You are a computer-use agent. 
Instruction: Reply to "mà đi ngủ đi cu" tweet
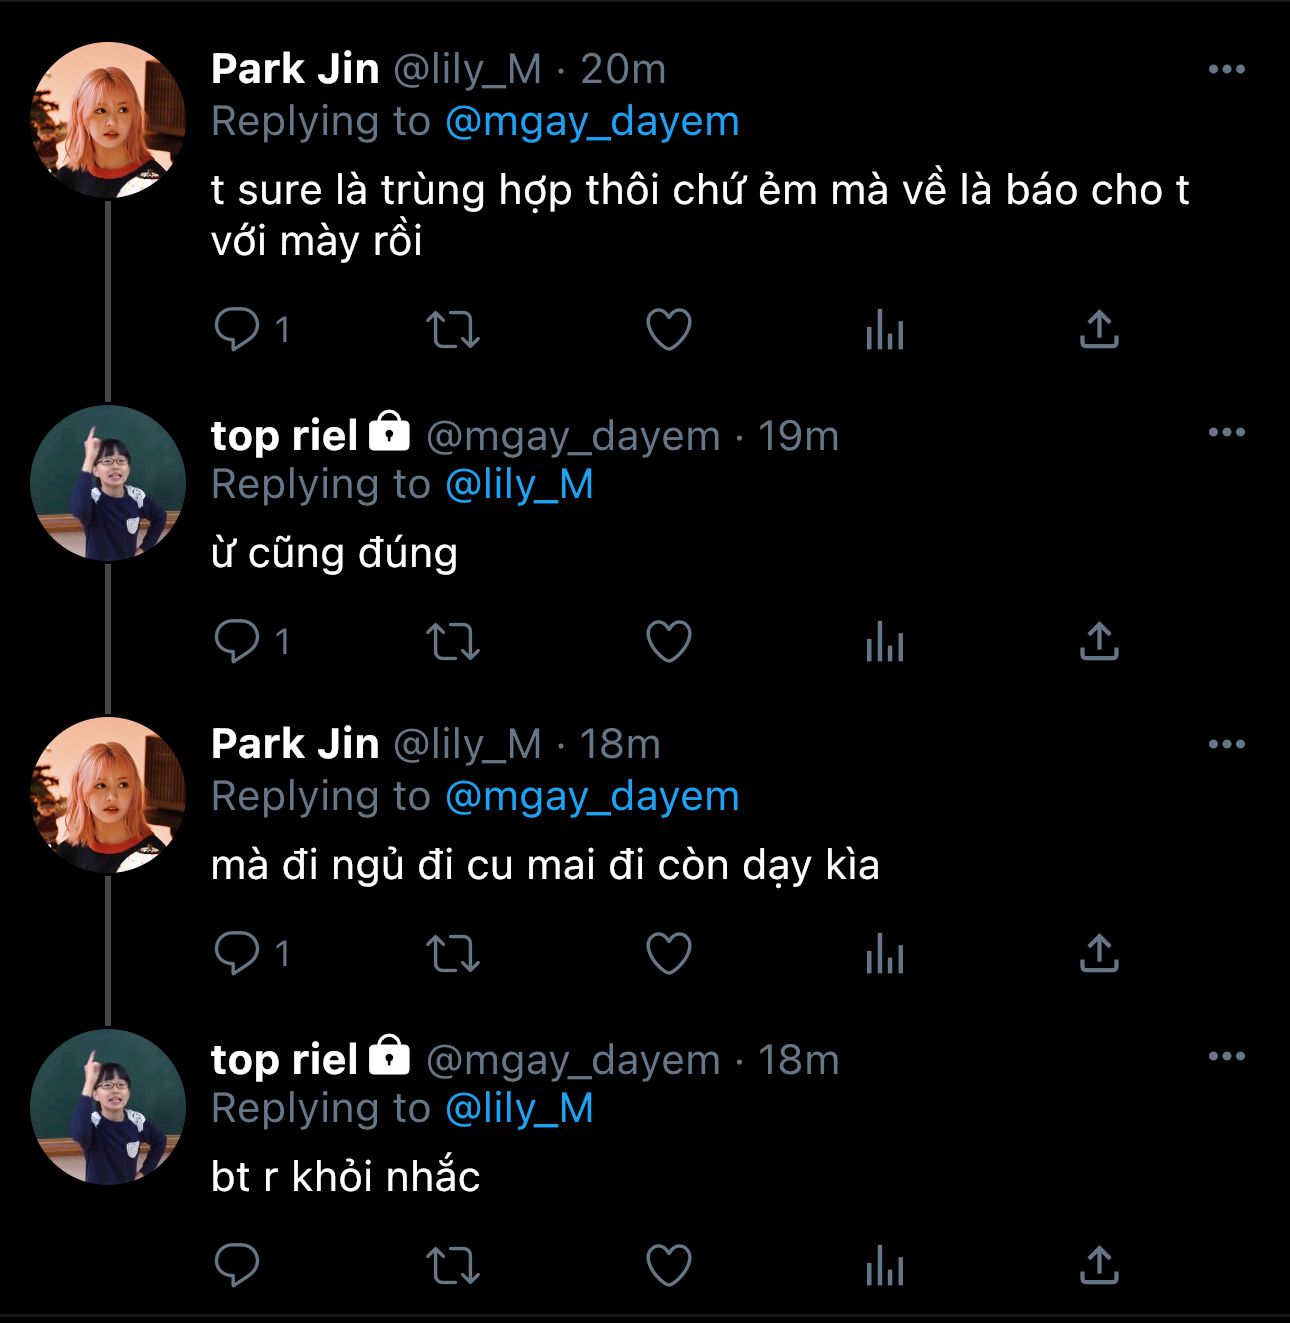237,953
